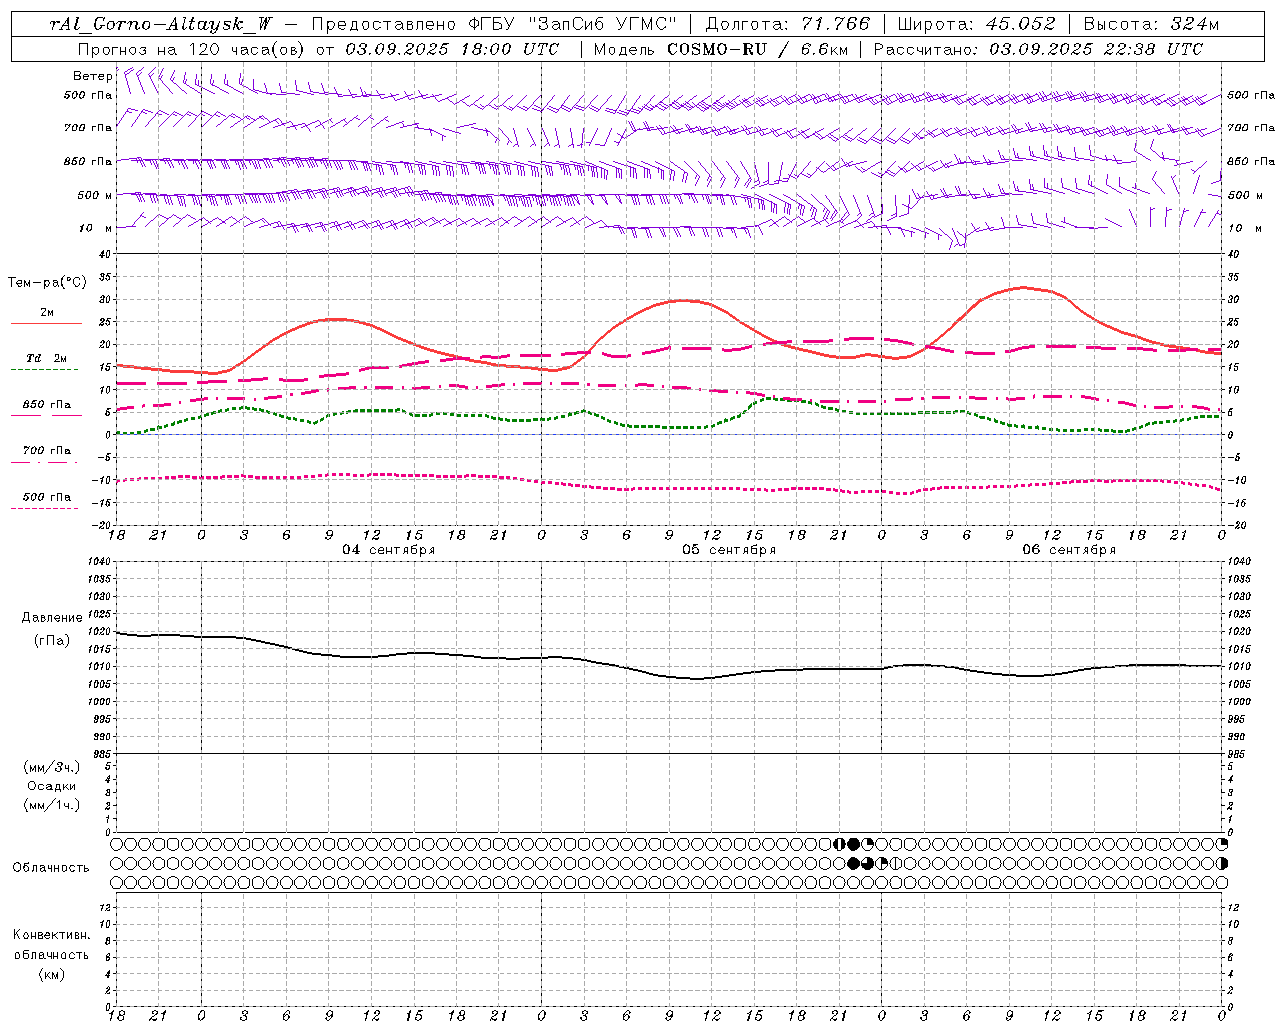
Task: Click the Конвективн. panel label
Action: coord(52,935)
